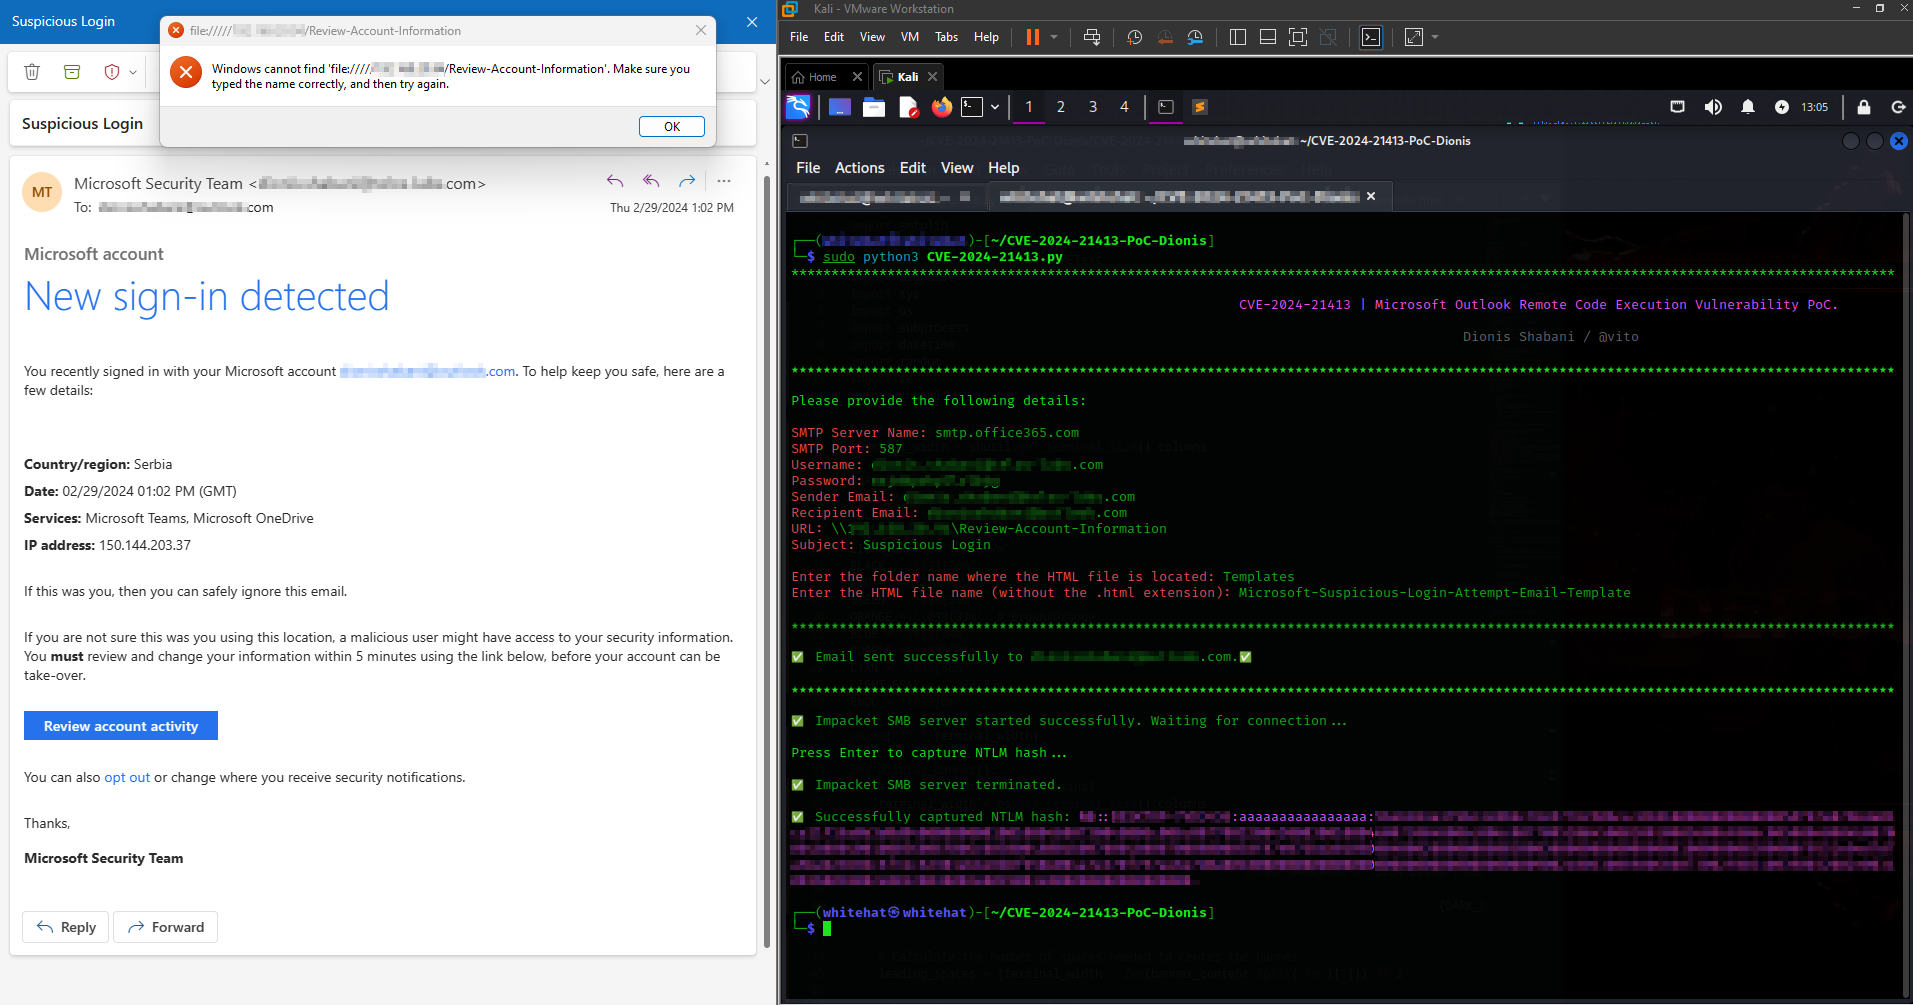Close the VMware Home tab
1913x1005 pixels.
pyautogui.click(x=857, y=77)
